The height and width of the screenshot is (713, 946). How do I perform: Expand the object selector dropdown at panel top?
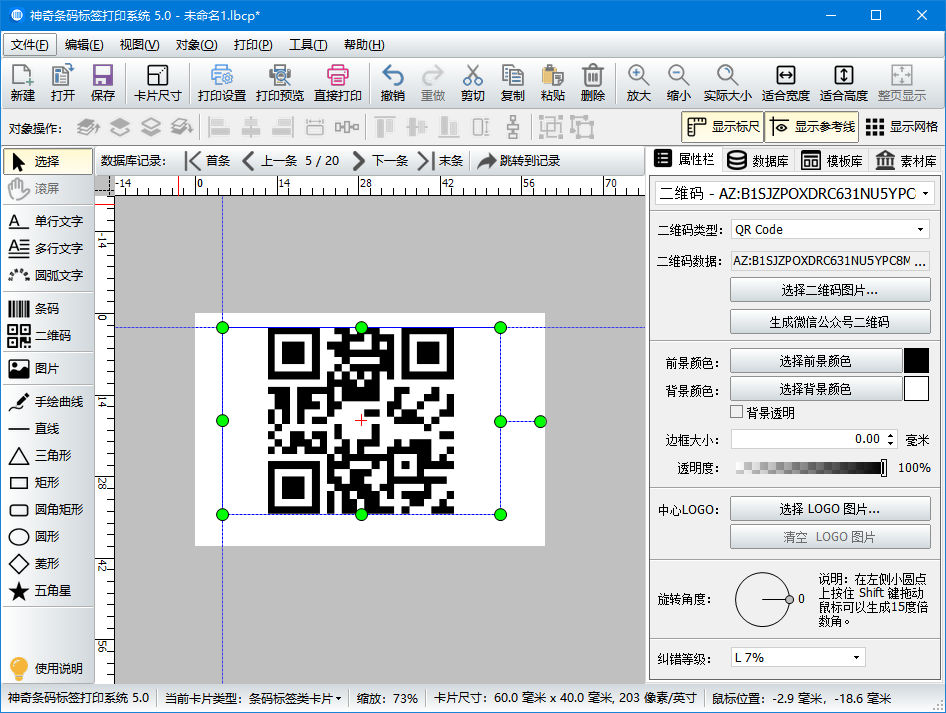tap(925, 194)
